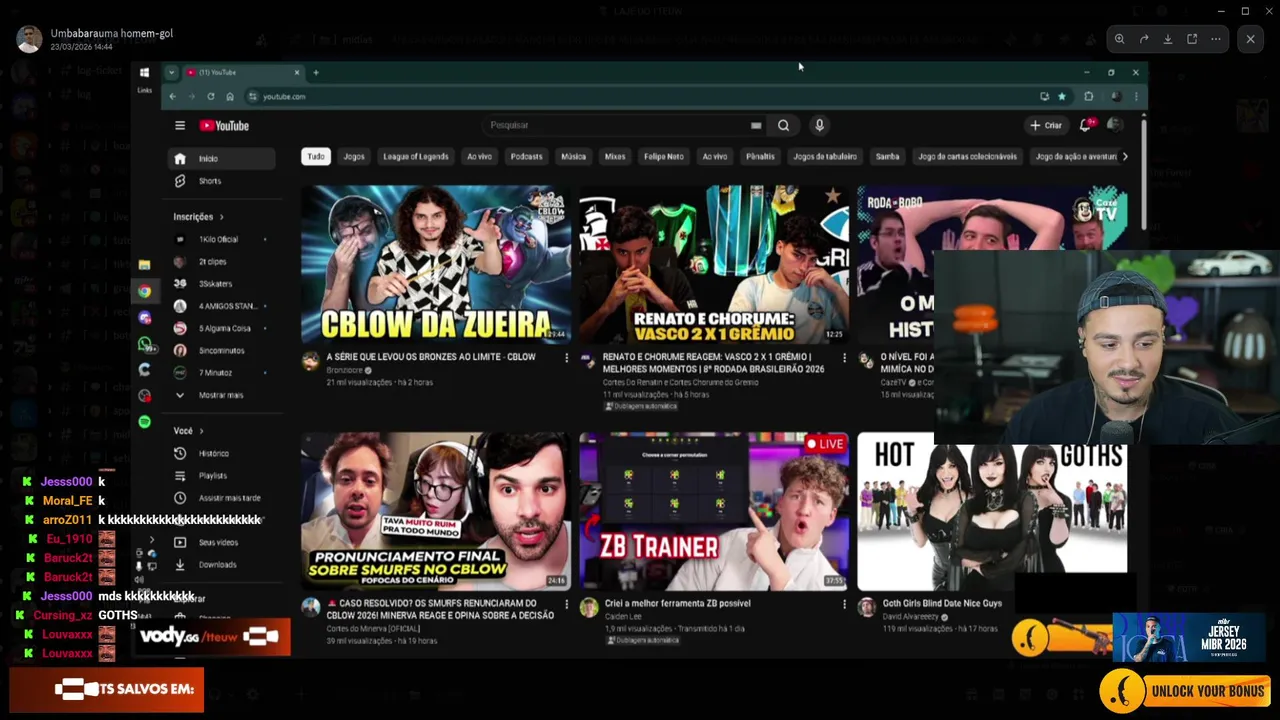Open Playlists in the sidebar
Viewport: 1280px width, 720px height.
[x=221, y=476]
